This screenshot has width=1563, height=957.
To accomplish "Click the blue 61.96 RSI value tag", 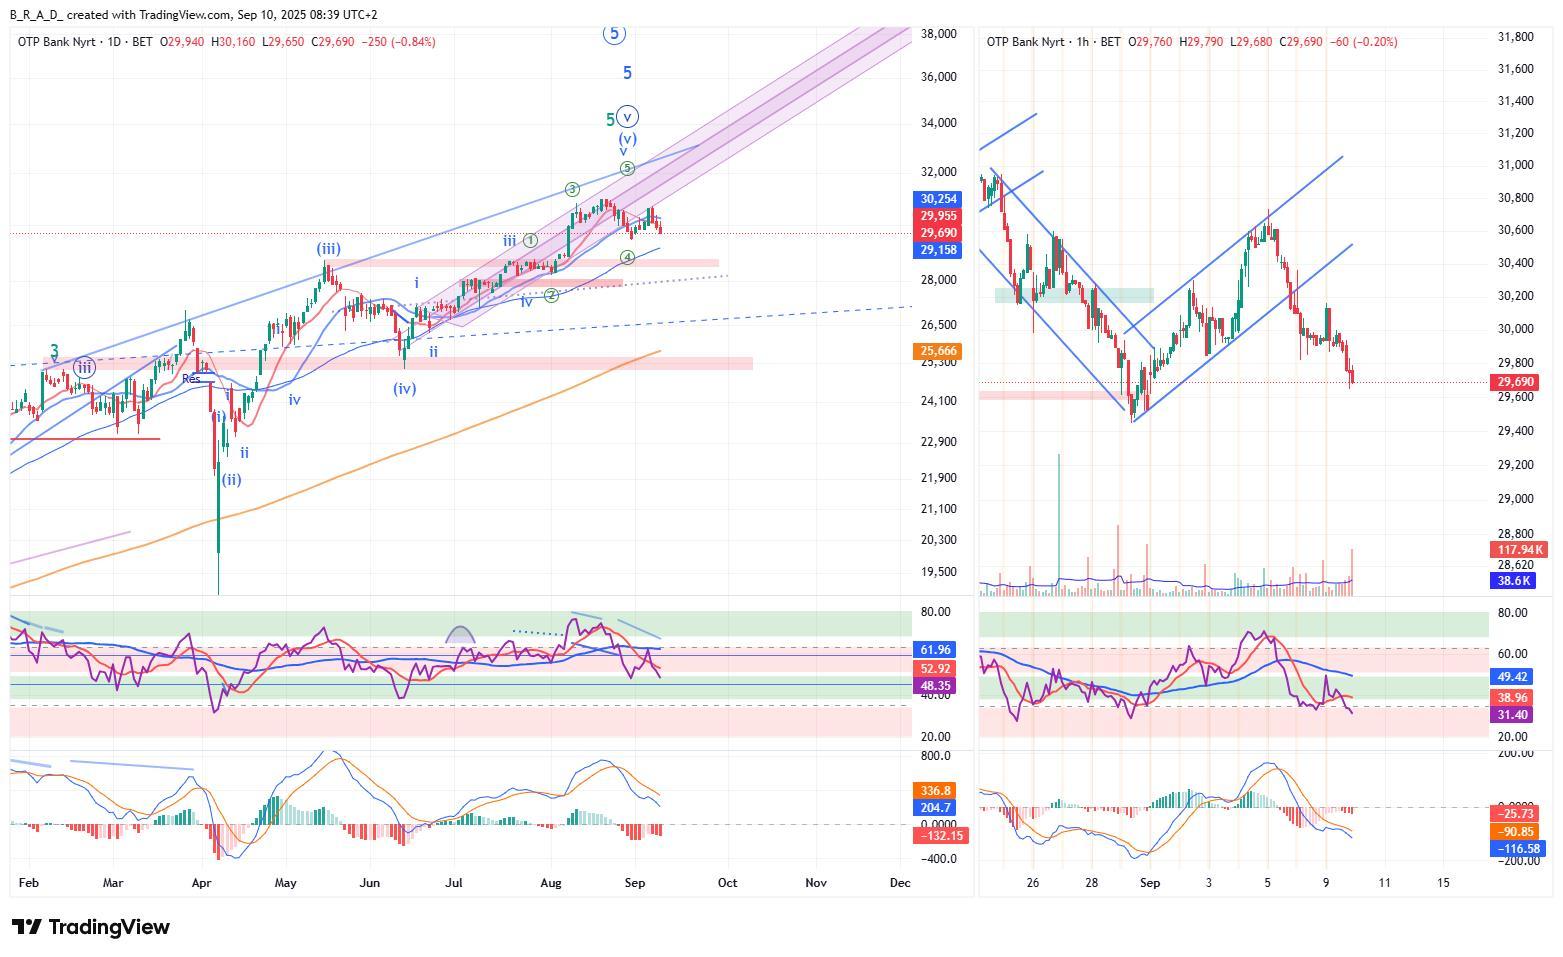I will [x=936, y=650].
